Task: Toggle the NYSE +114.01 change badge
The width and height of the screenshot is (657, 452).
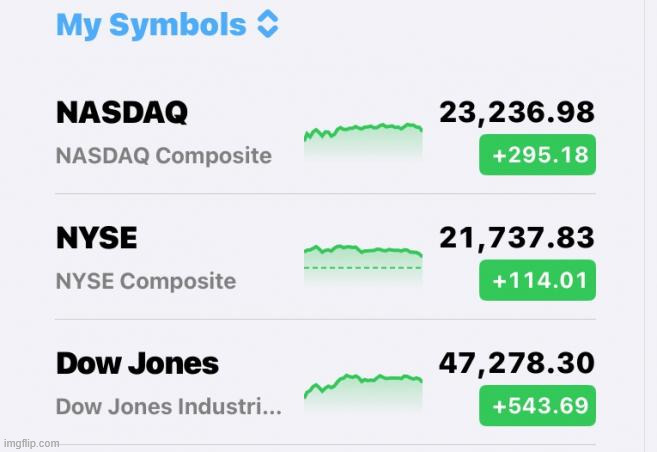Action: coord(537,281)
